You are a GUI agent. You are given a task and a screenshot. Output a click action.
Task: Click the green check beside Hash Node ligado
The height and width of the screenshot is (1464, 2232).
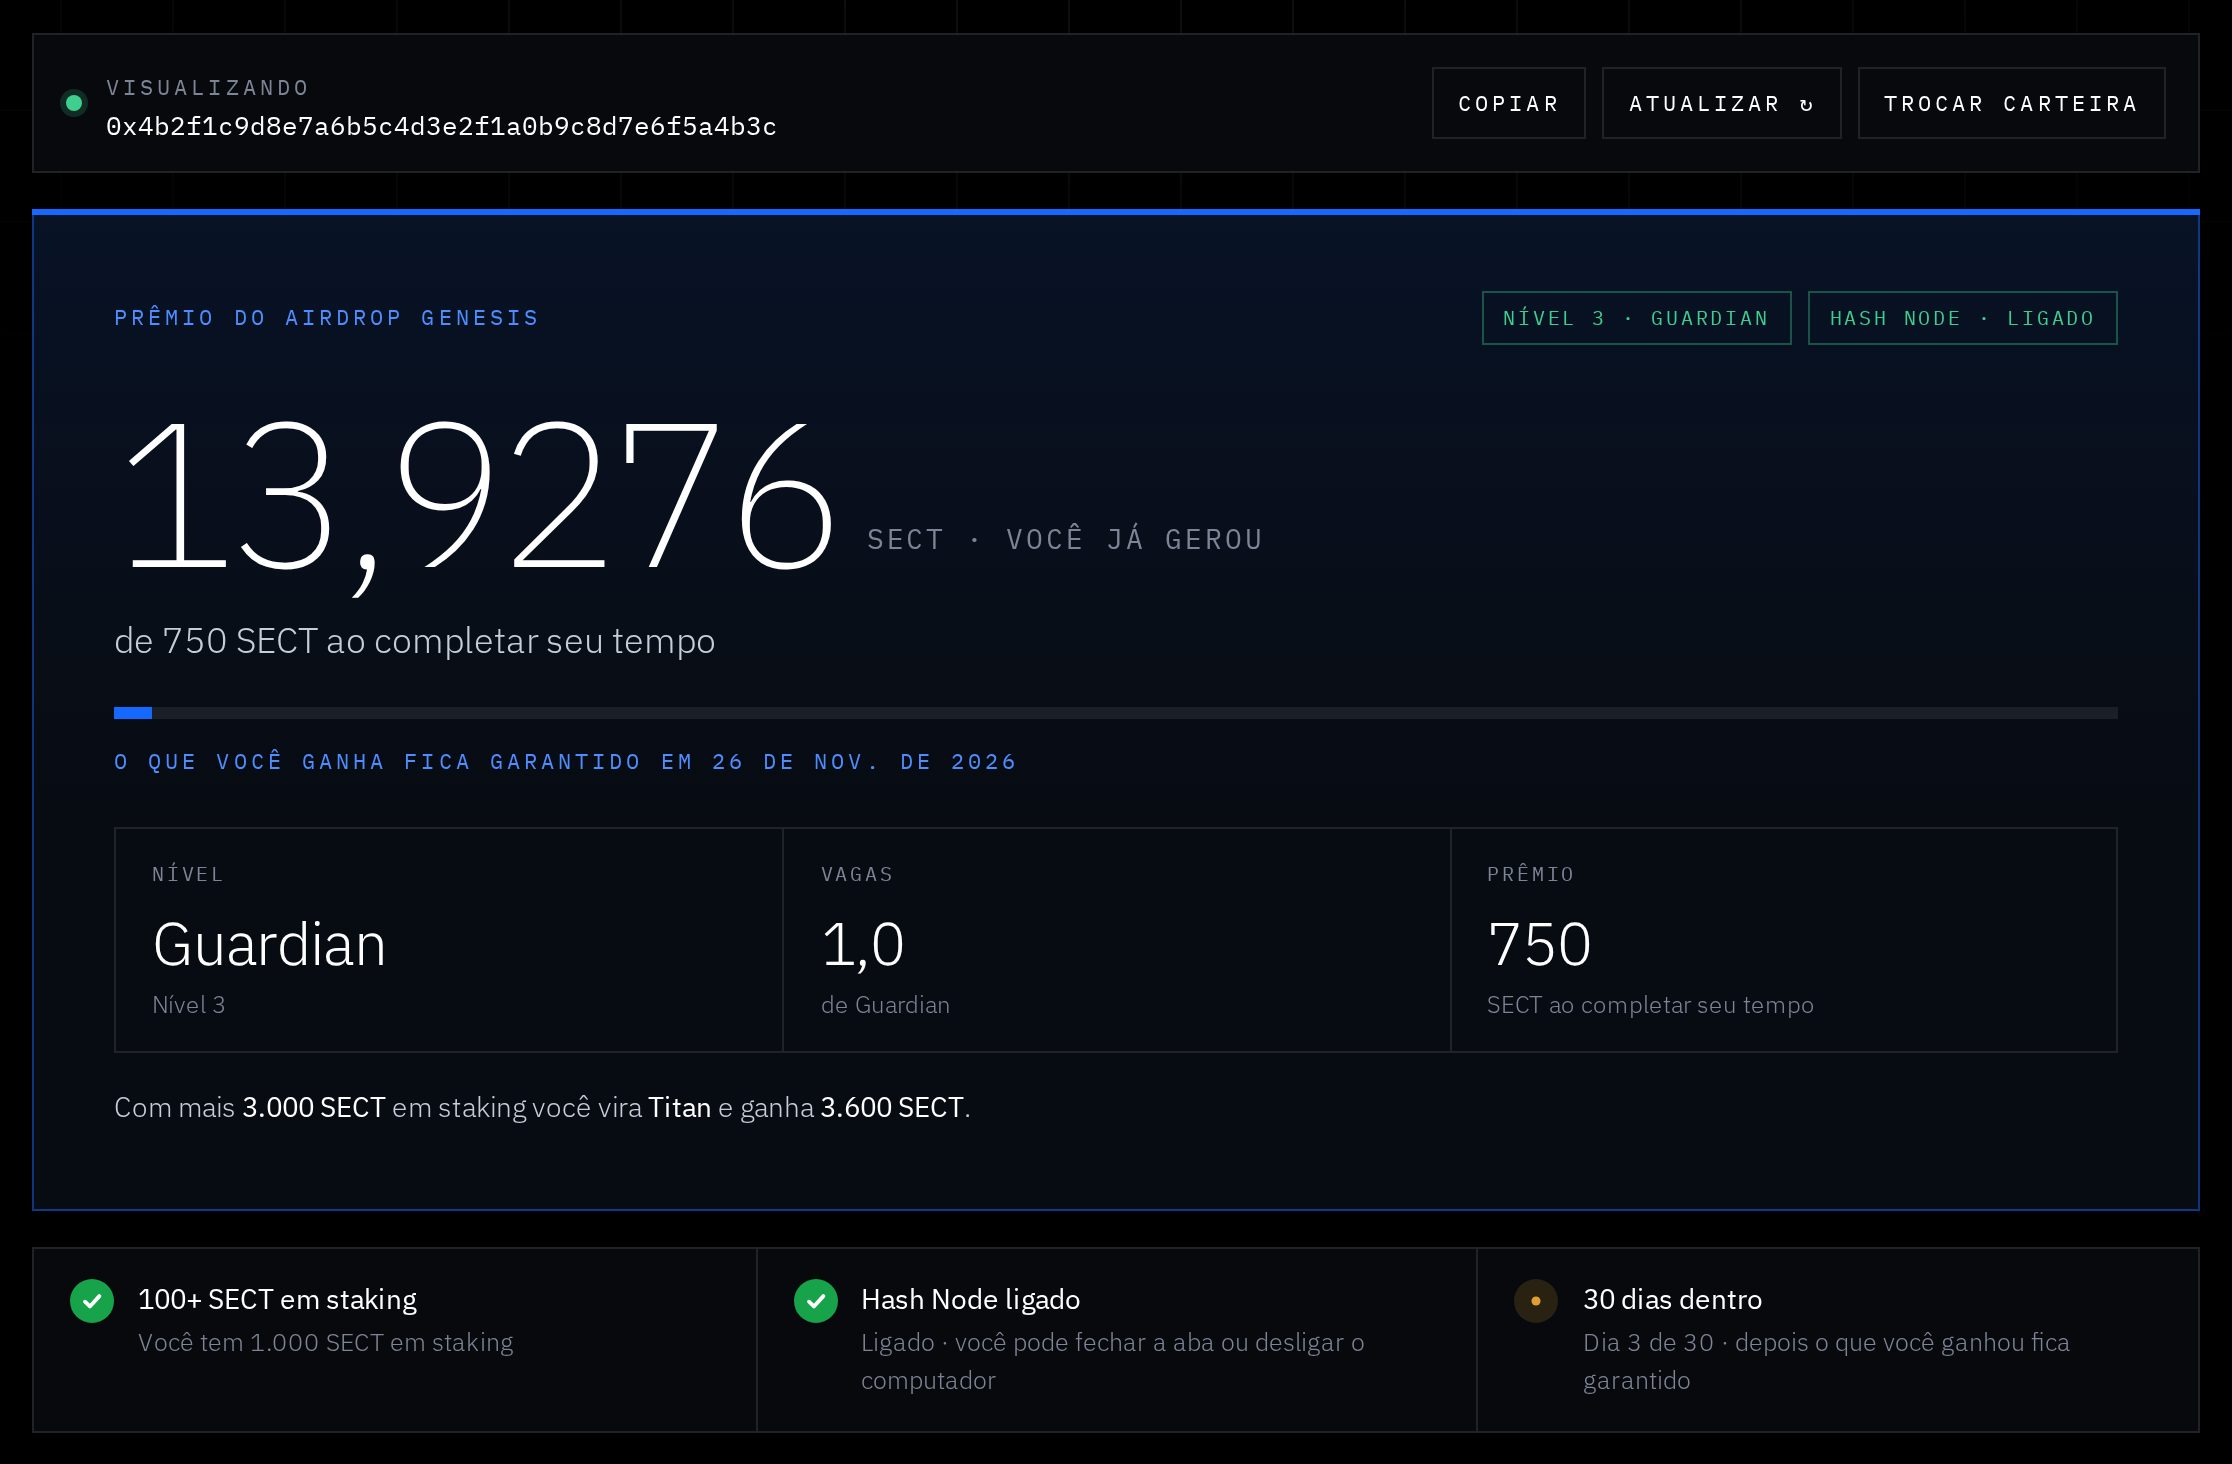click(x=815, y=1301)
